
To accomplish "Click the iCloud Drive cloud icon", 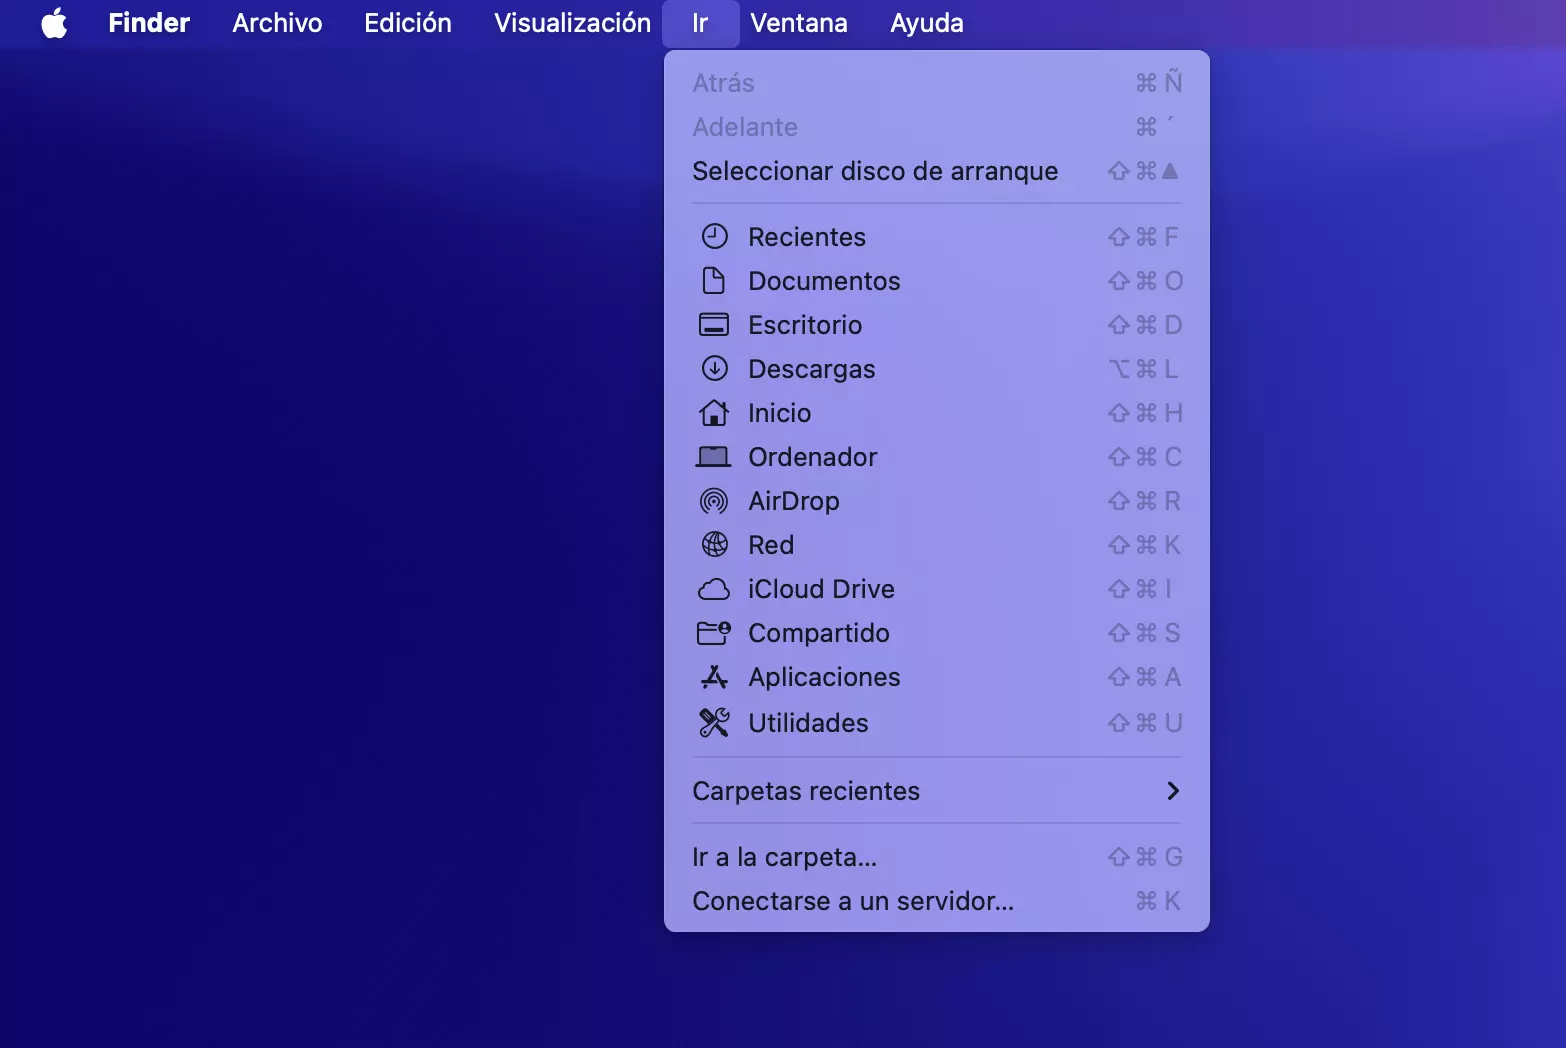I will pos(714,590).
